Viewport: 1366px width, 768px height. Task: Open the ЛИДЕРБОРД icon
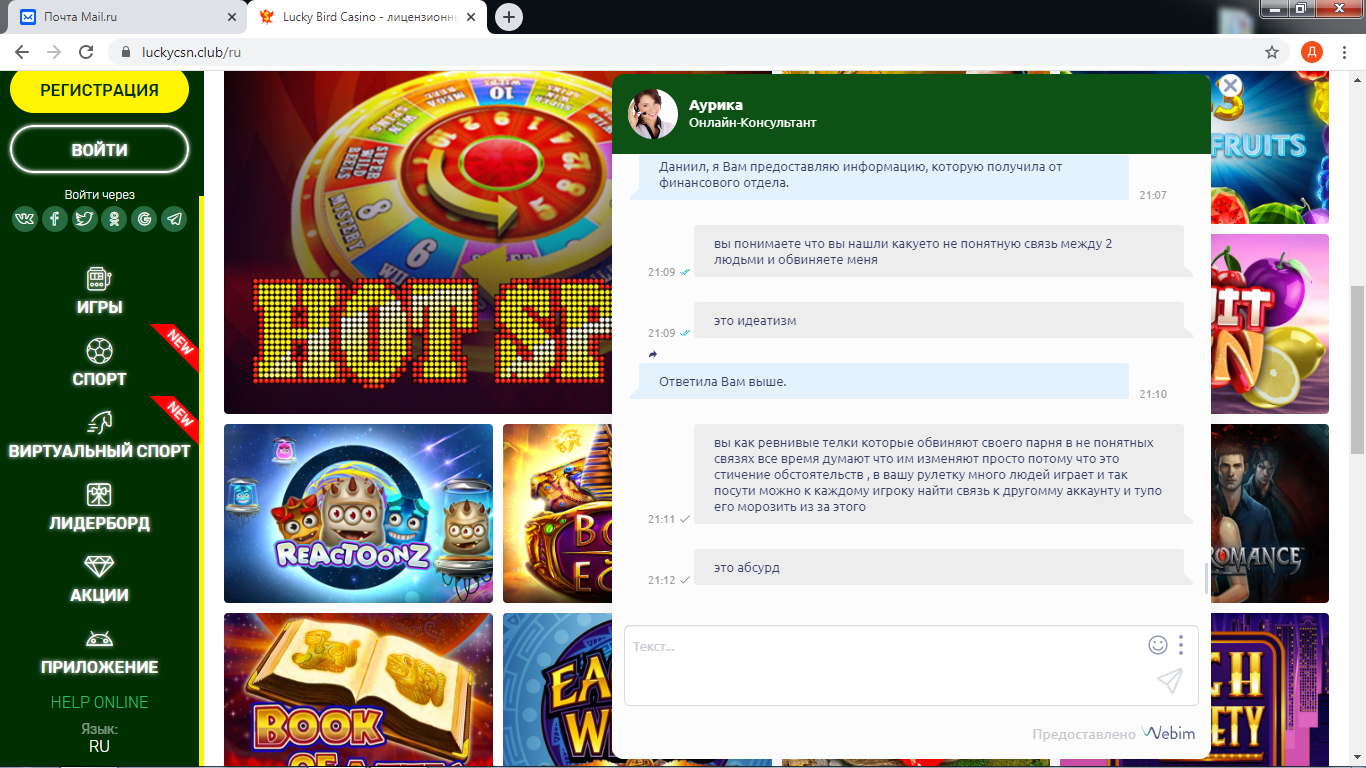click(99, 495)
